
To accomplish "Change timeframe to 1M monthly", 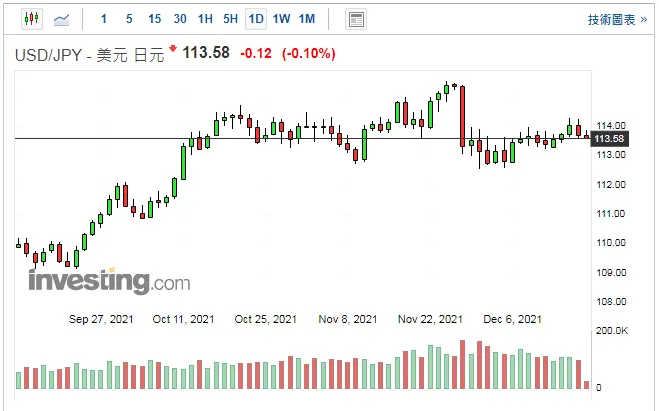I will 307,19.
